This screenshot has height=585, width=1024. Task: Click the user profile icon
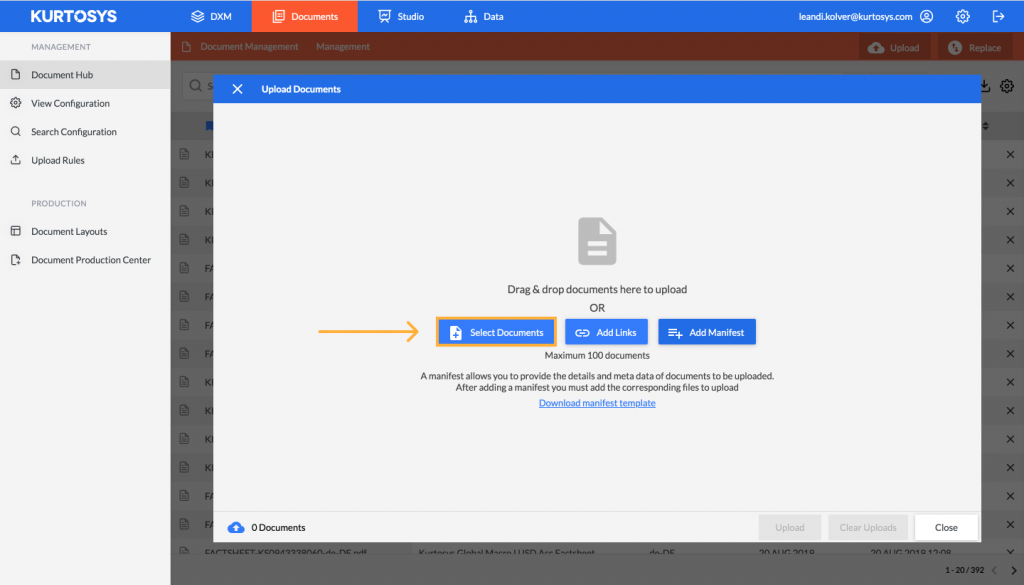pos(927,16)
